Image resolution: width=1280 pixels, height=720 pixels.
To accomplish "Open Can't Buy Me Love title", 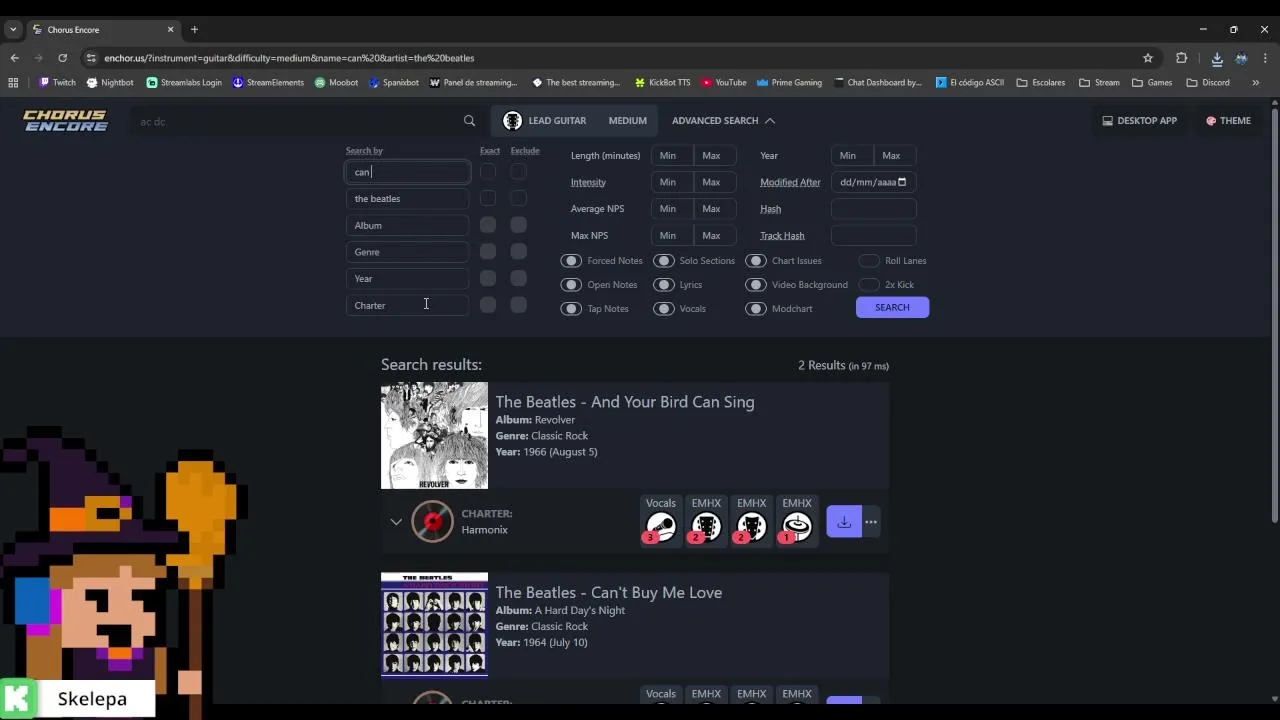I will 609,593.
